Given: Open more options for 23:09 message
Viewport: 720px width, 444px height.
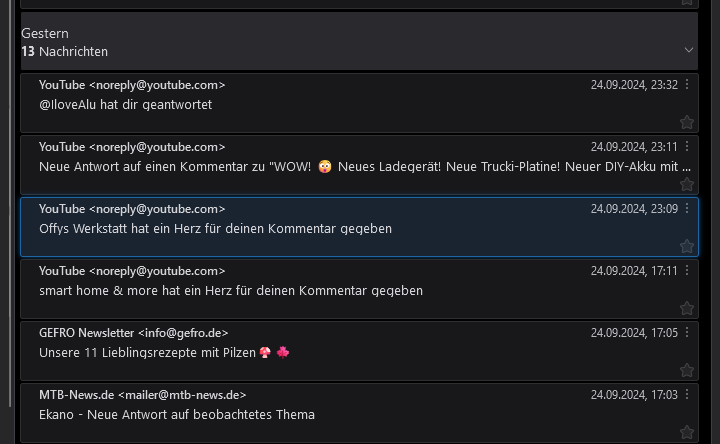Looking at the screenshot, I should (x=687, y=209).
